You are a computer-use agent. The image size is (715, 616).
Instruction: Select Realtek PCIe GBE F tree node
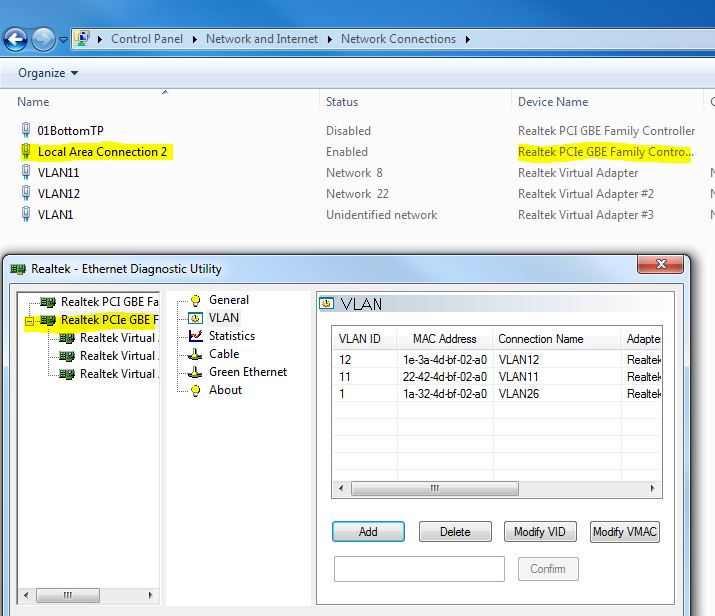109,320
